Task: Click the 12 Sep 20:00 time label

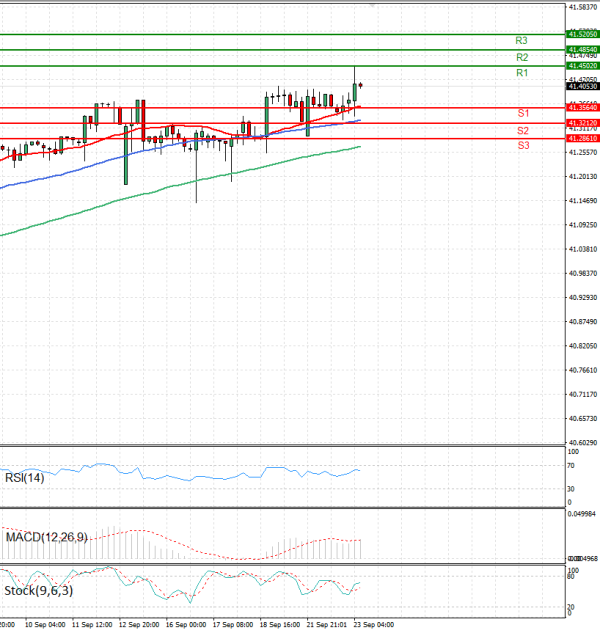Action: (x=139, y=625)
